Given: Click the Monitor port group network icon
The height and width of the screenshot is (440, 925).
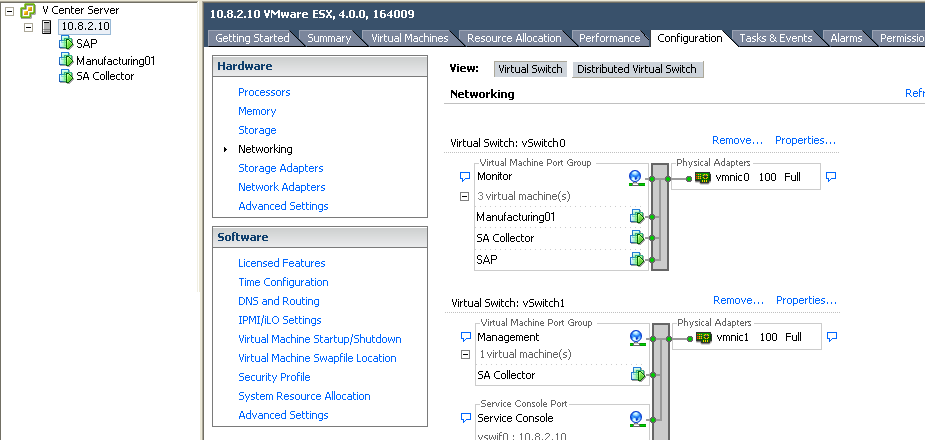Looking at the screenshot, I should pyautogui.click(x=635, y=177).
